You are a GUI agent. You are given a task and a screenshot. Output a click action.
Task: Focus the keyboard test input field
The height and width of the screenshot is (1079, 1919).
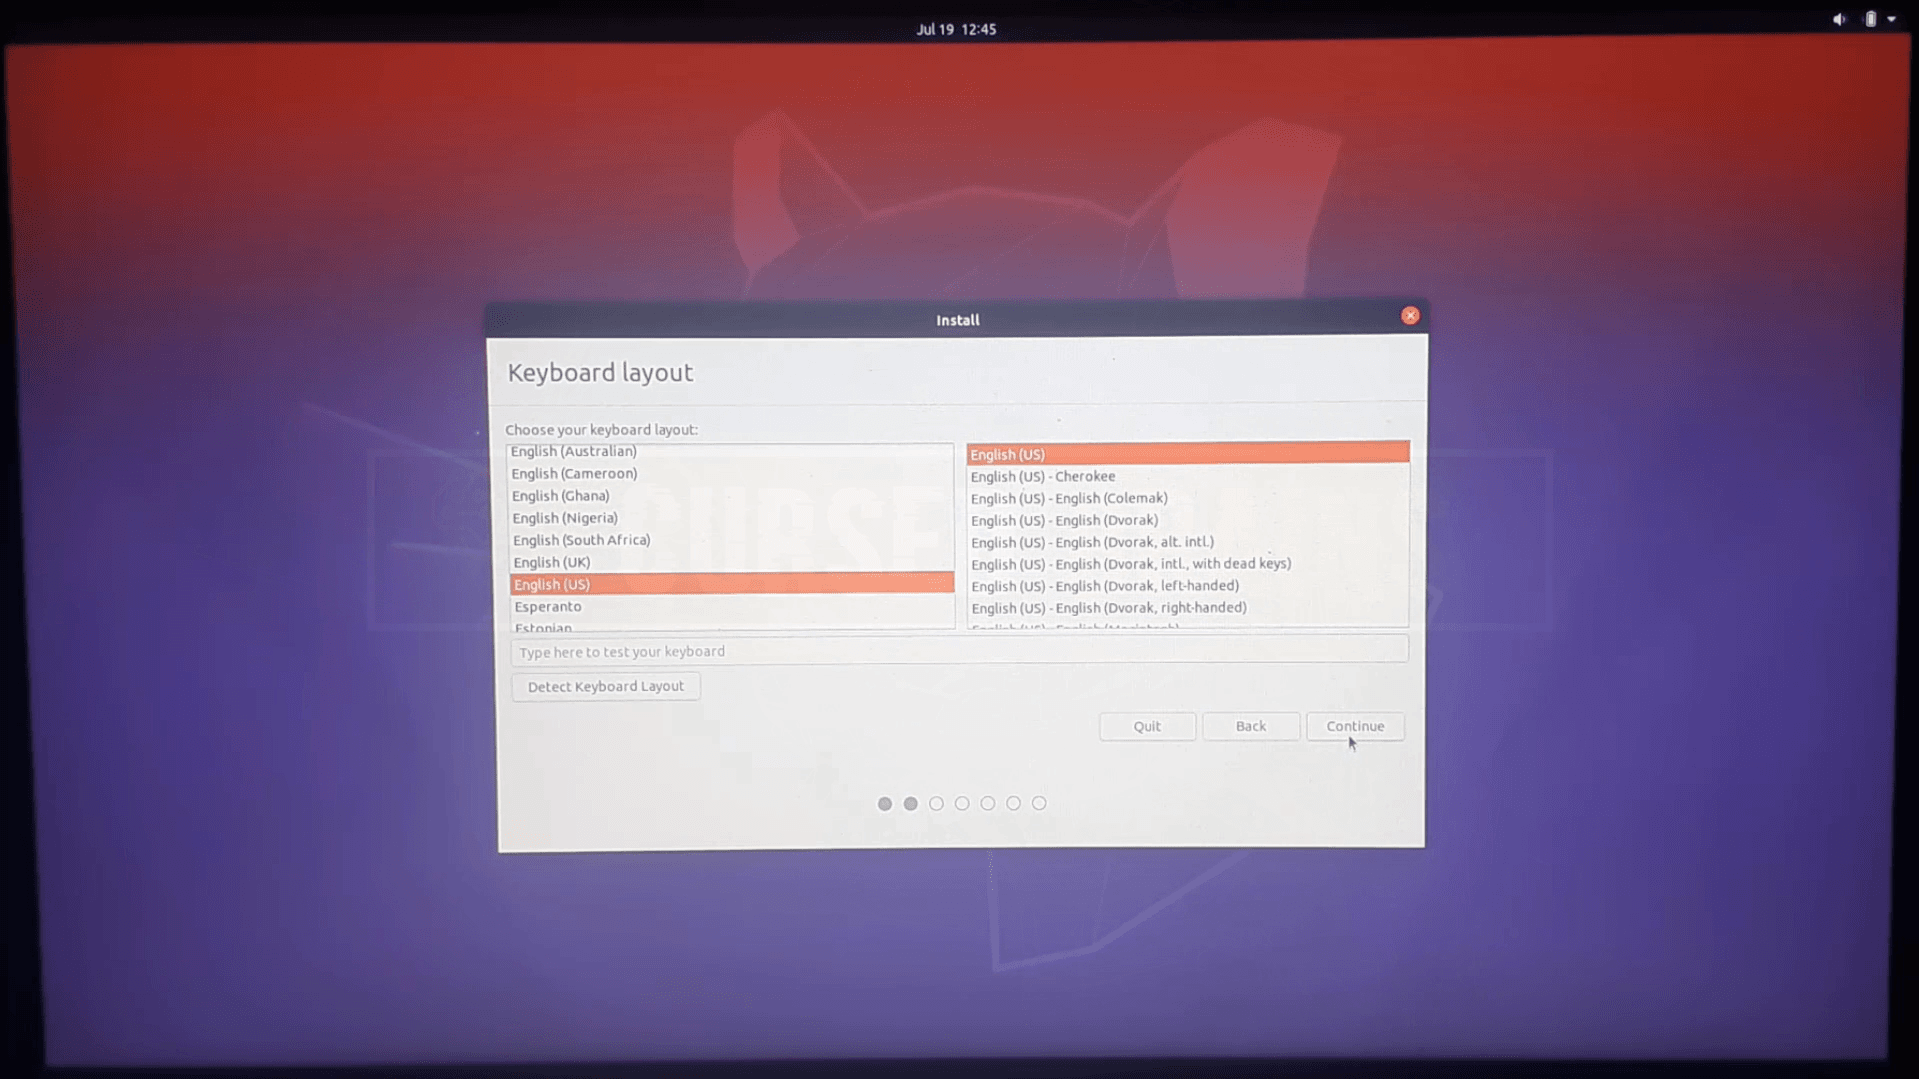pyautogui.click(x=959, y=651)
